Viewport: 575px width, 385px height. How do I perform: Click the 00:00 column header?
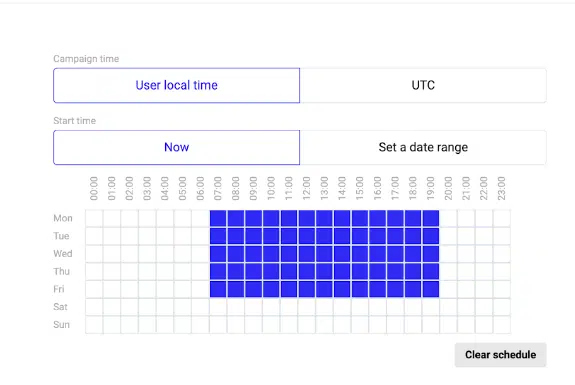[94, 188]
